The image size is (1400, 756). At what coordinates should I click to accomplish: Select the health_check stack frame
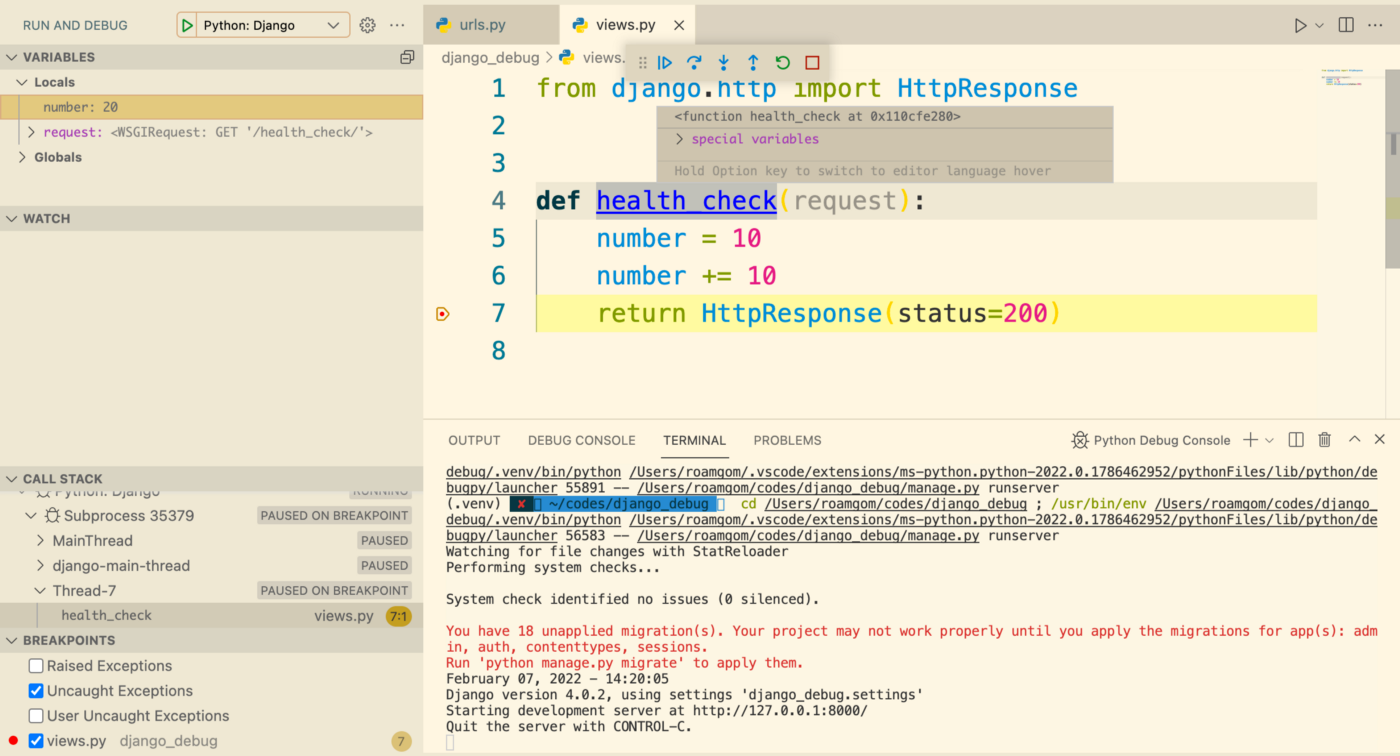(211, 616)
